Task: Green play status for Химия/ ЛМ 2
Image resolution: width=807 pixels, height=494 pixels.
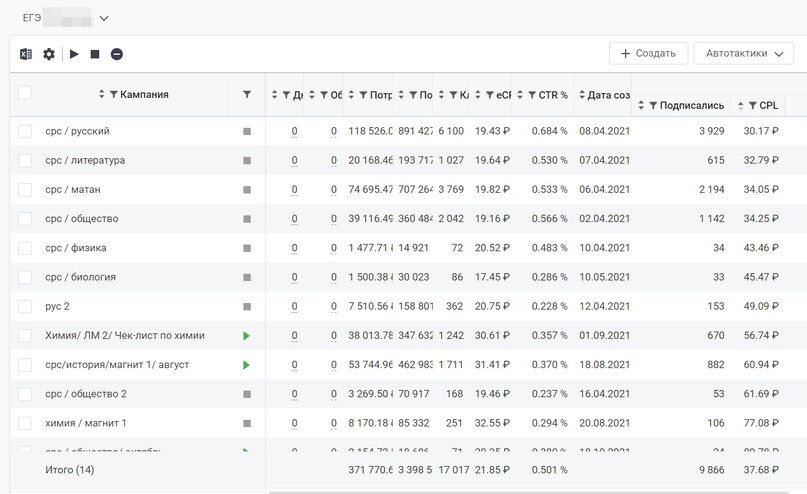Action: (246, 336)
